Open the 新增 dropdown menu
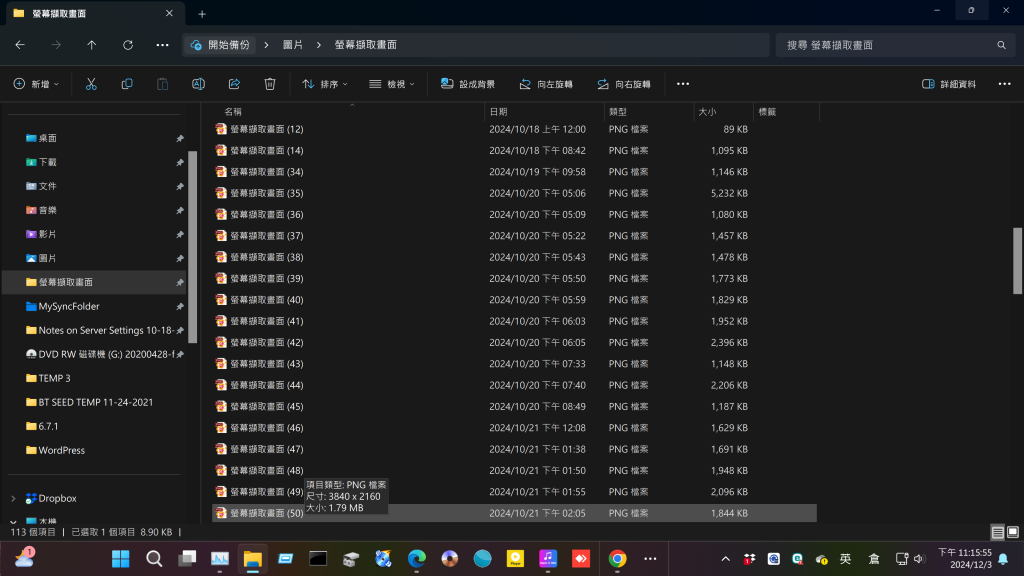Viewport: 1024px width, 576px height. click(x=36, y=84)
